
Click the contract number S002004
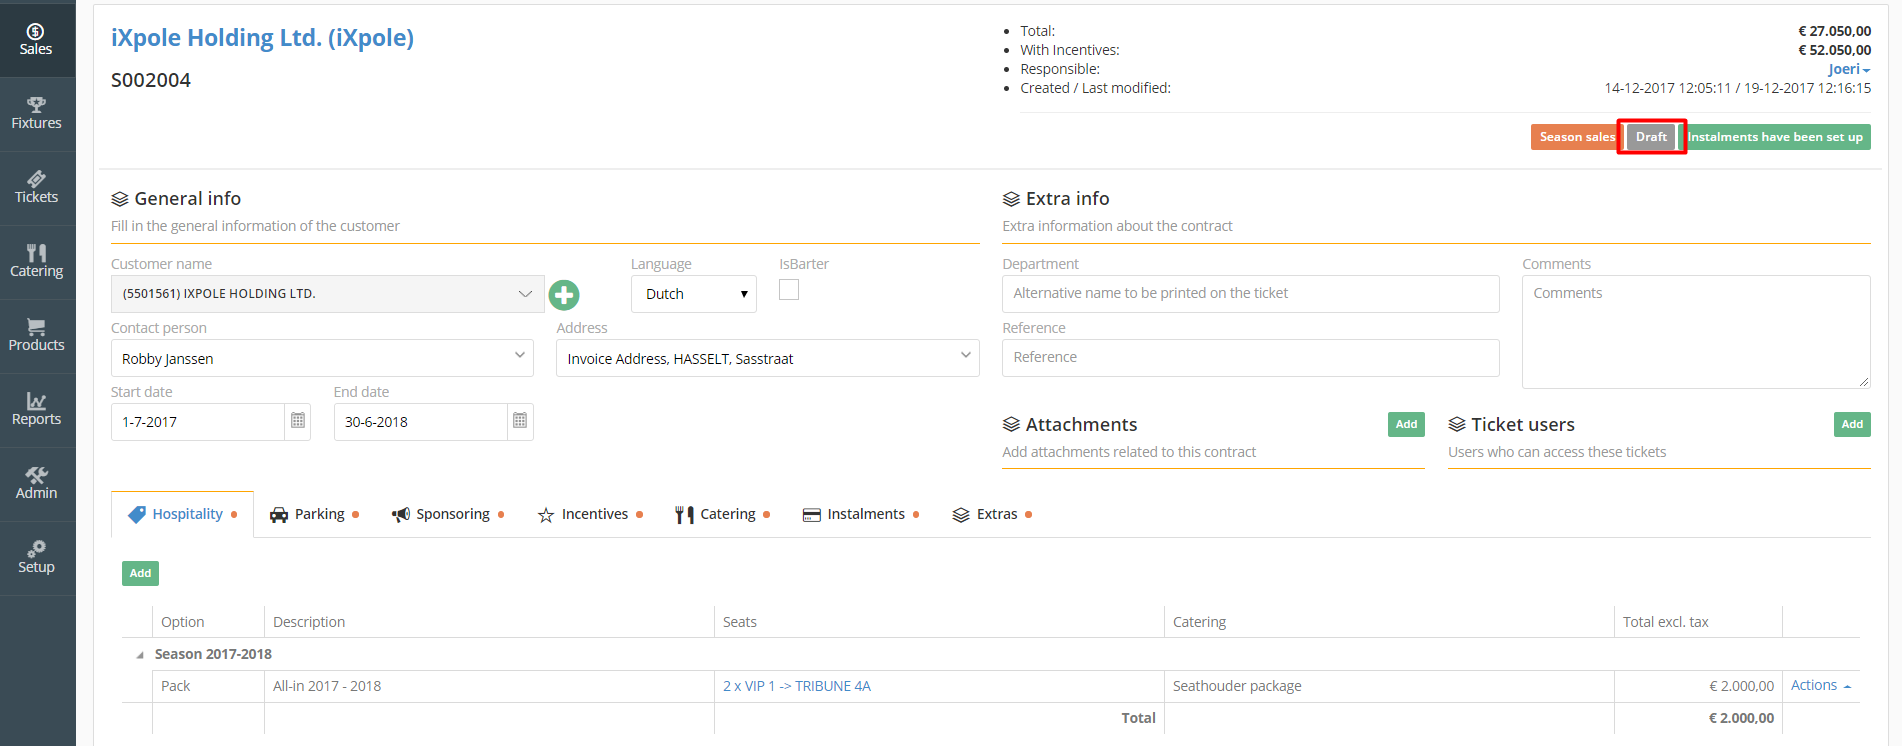(x=151, y=80)
